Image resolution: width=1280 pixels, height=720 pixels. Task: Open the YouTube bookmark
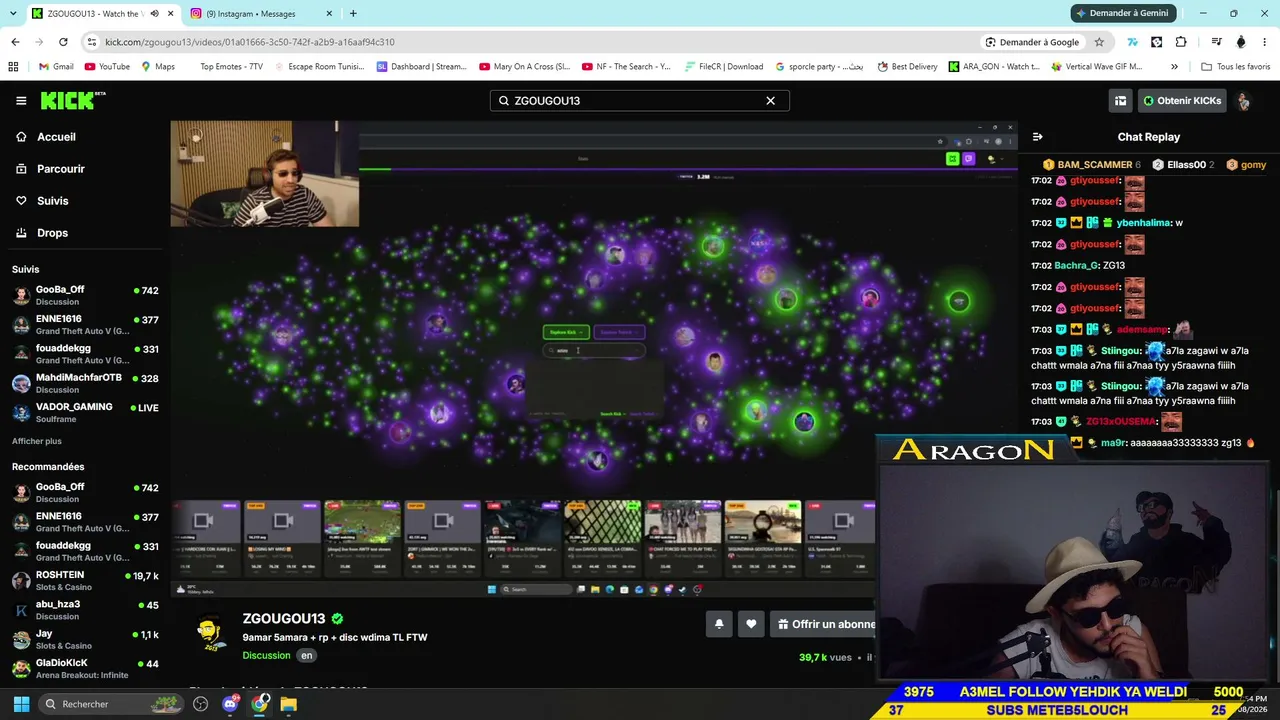tap(107, 67)
